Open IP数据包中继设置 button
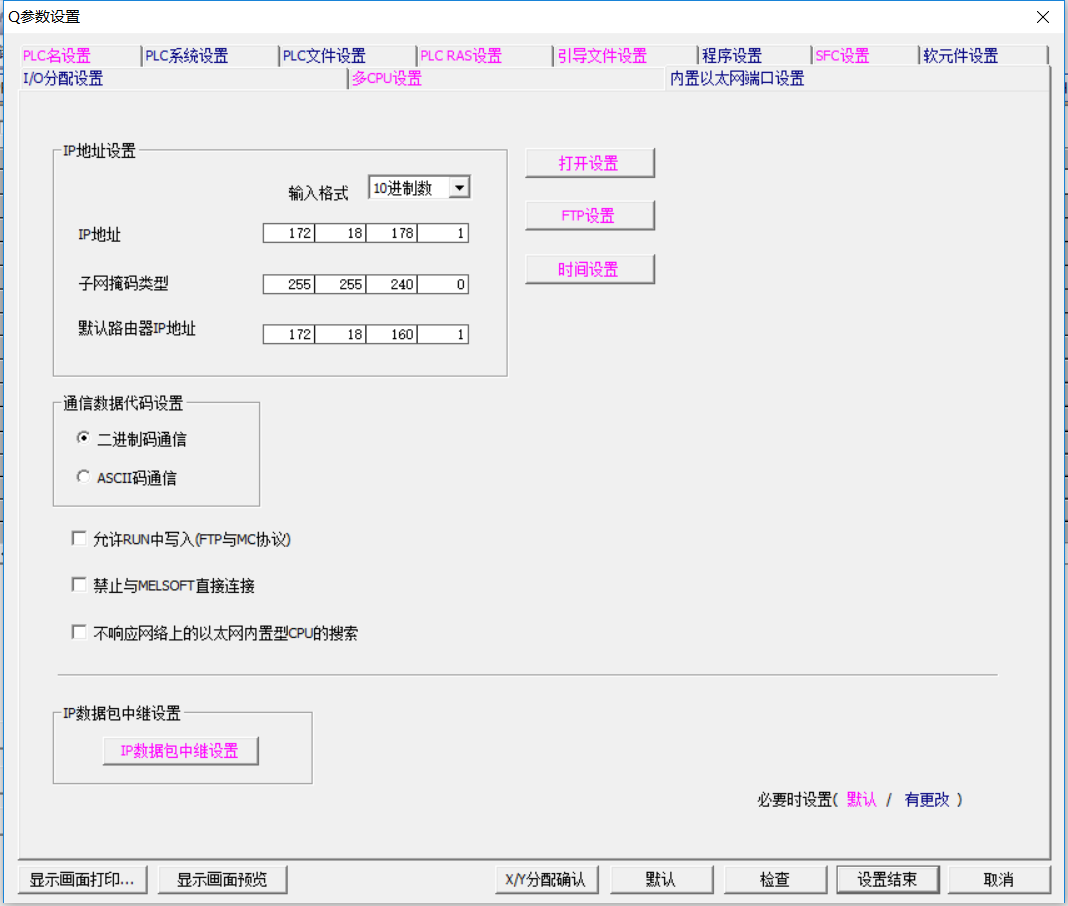The width and height of the screenshot is (1068, 906). [x=180, y=751]
